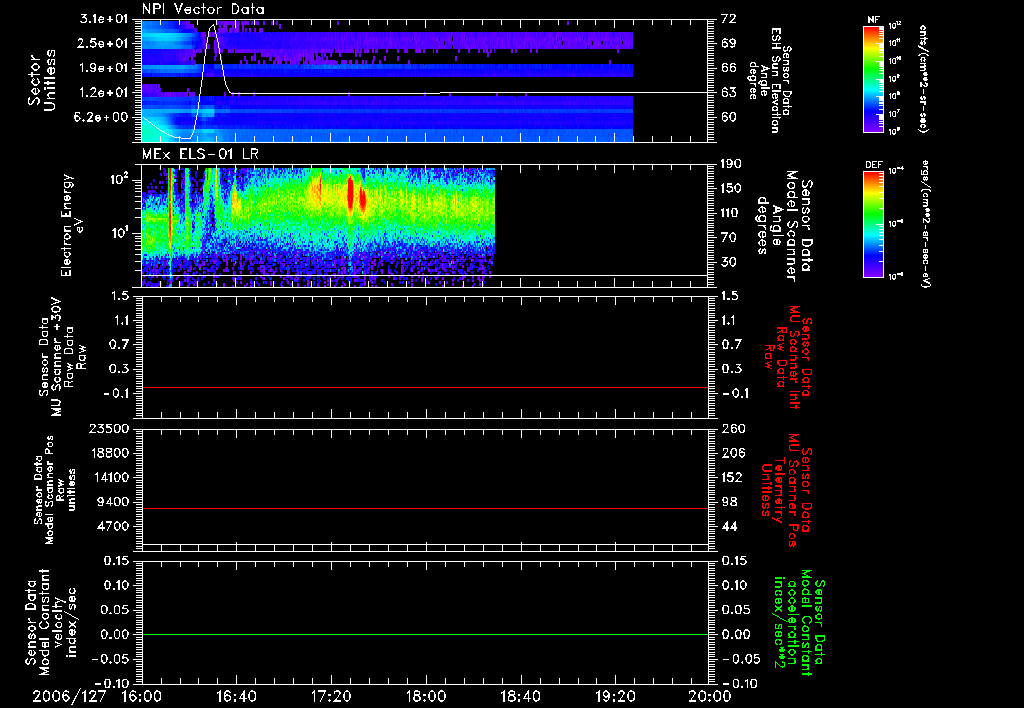Click the red line in the MU Scanner +30V panel
The image size is (1024, 708).
425,387
